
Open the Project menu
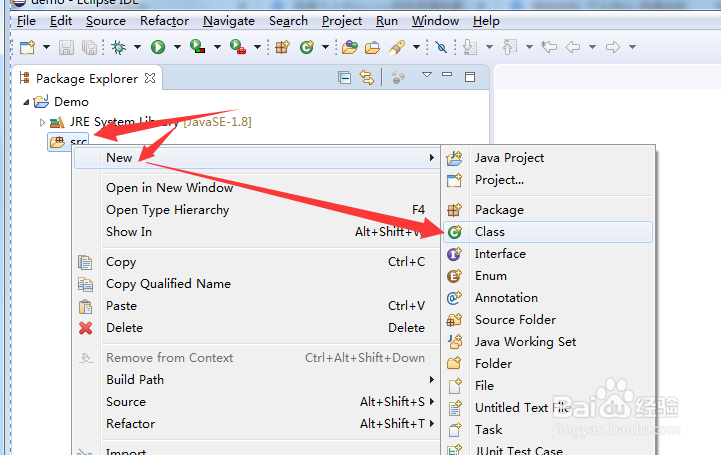pyautogui.click(x=342, y=21)
